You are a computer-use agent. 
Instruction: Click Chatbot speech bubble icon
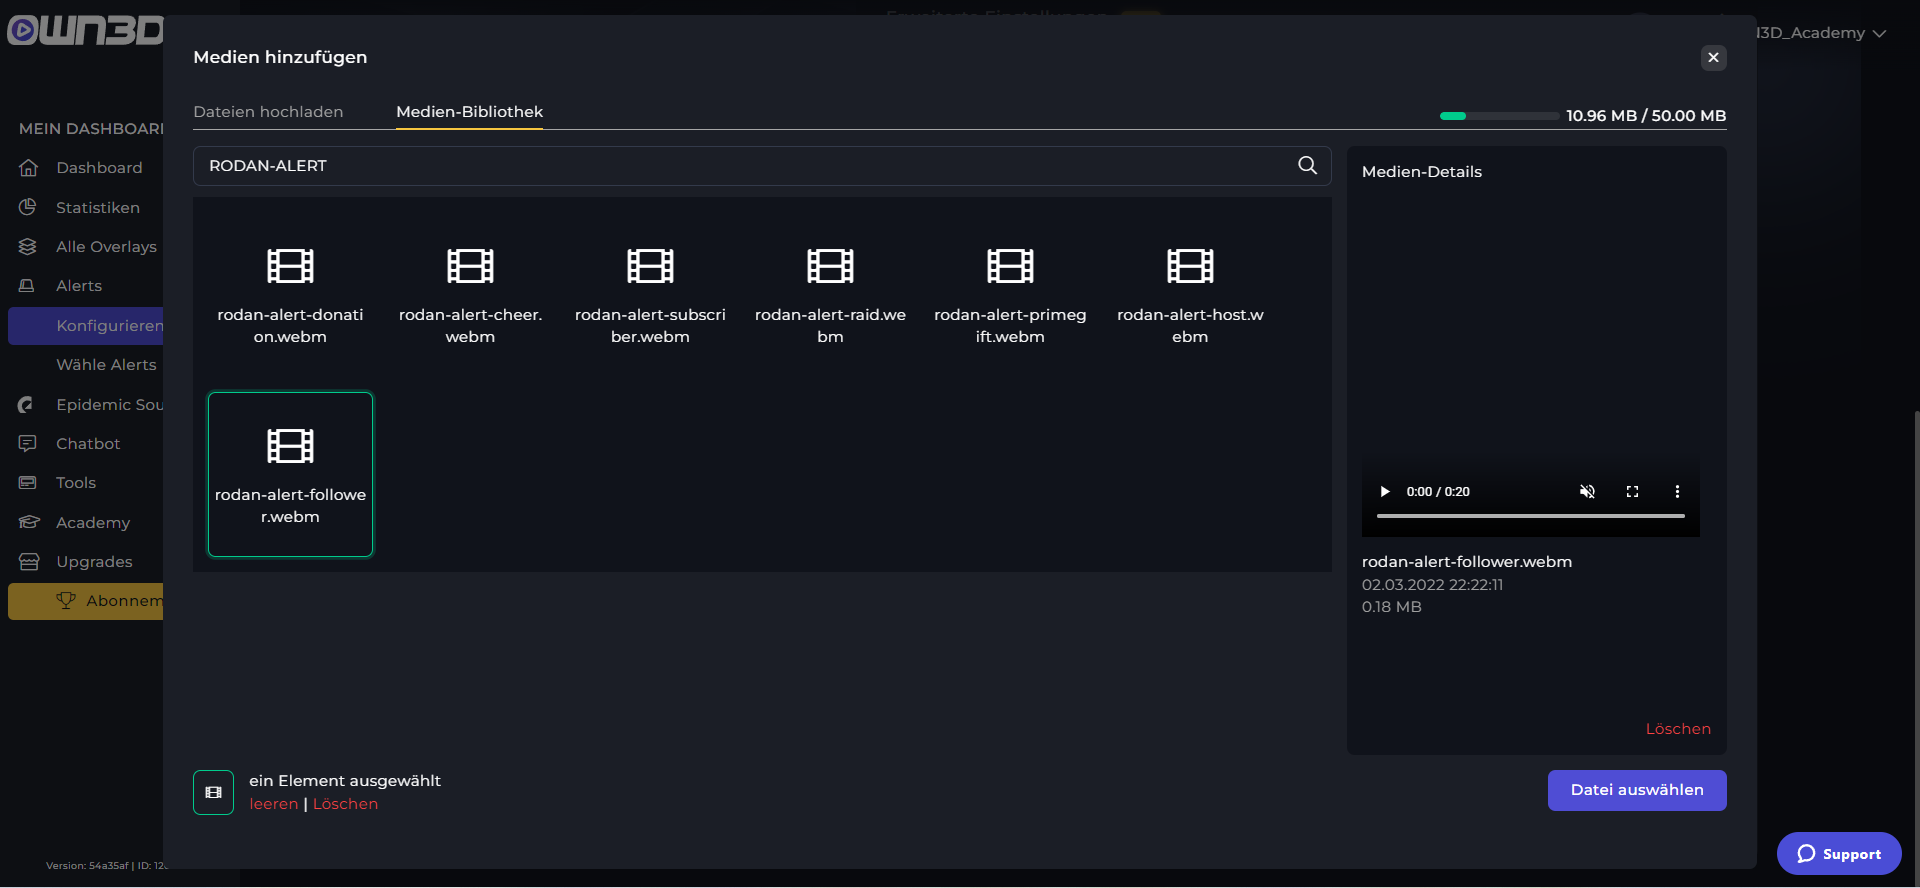point(28,443)
